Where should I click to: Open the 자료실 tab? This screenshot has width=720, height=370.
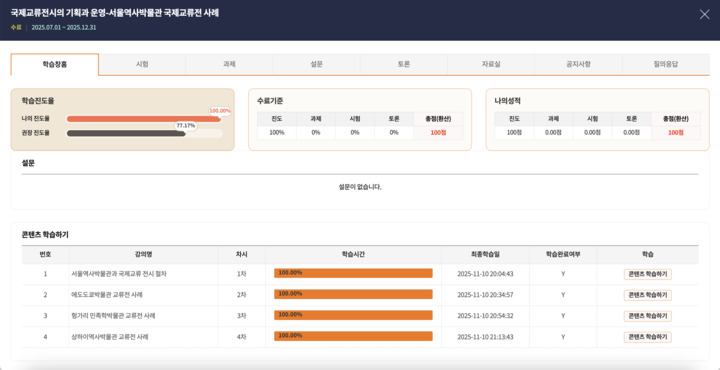[x=491, y=65]
